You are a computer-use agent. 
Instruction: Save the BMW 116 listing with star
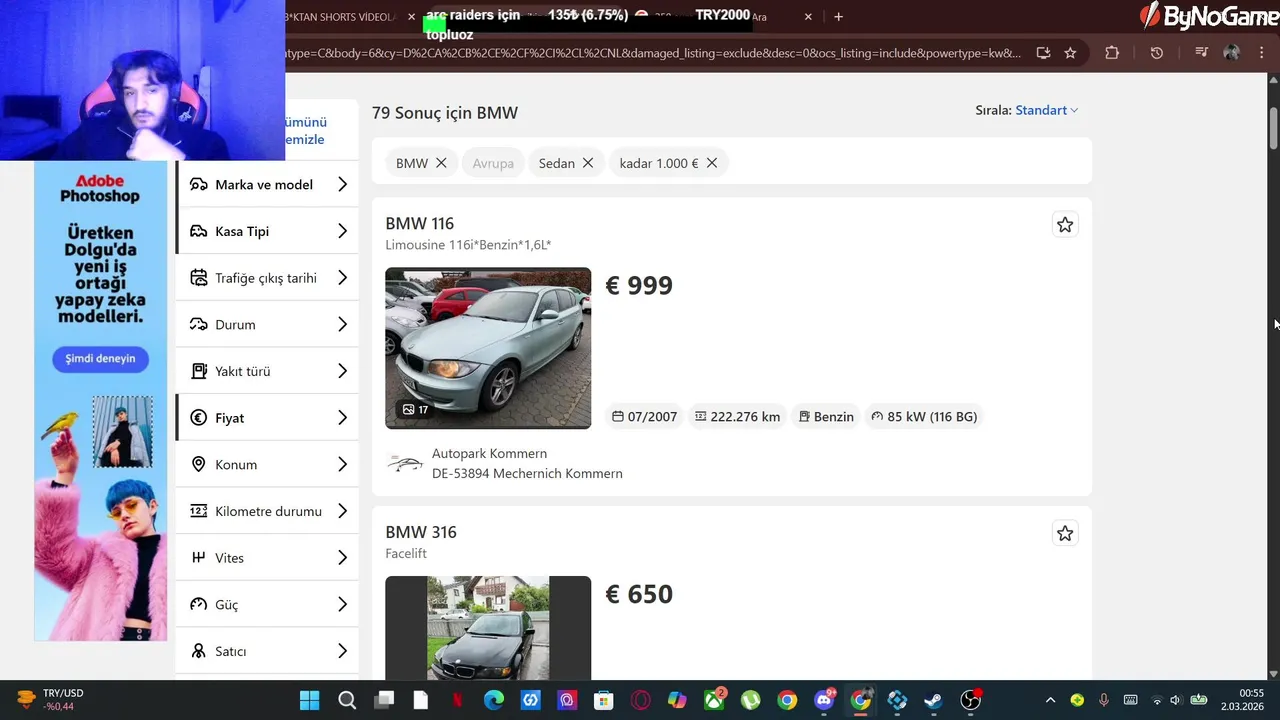(x=1065, y=225)
